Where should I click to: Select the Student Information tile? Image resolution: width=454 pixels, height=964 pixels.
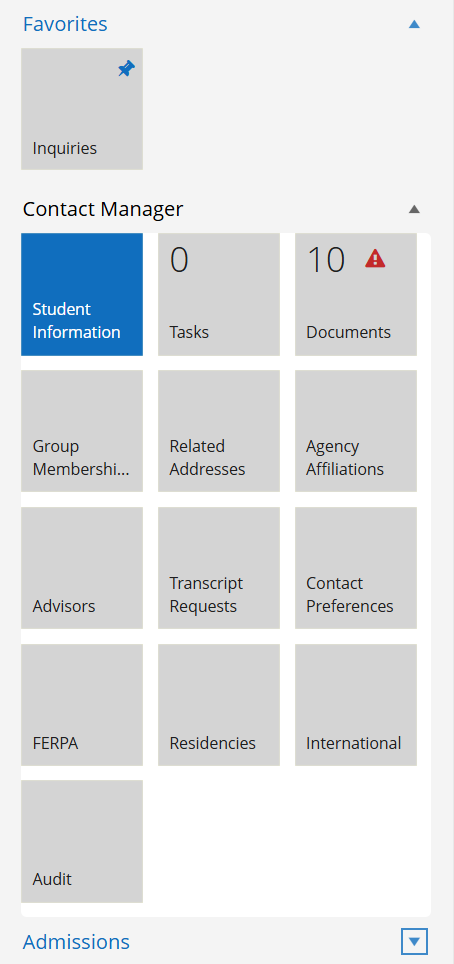(82, 294)
